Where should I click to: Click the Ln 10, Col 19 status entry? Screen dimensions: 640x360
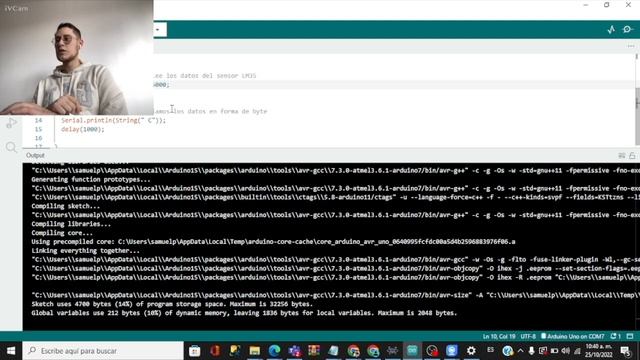(x=498, y=336)
